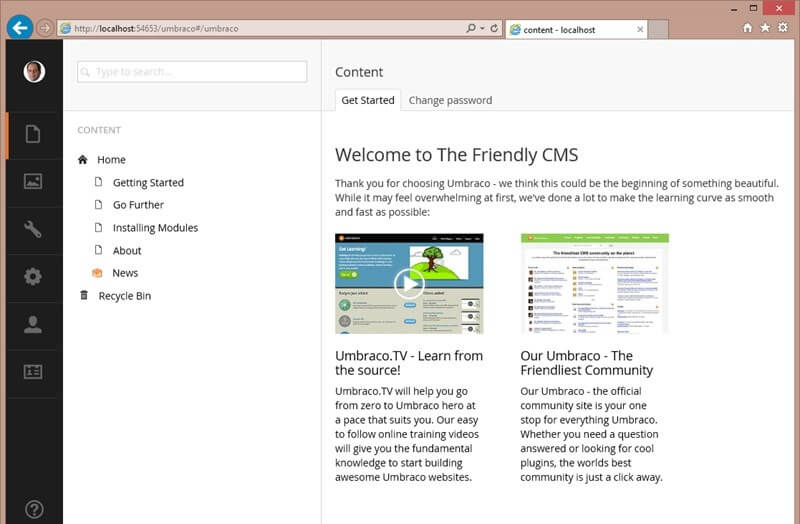Click the house icon next to Home
Screen dimensions: 800x524
point(83,160)
